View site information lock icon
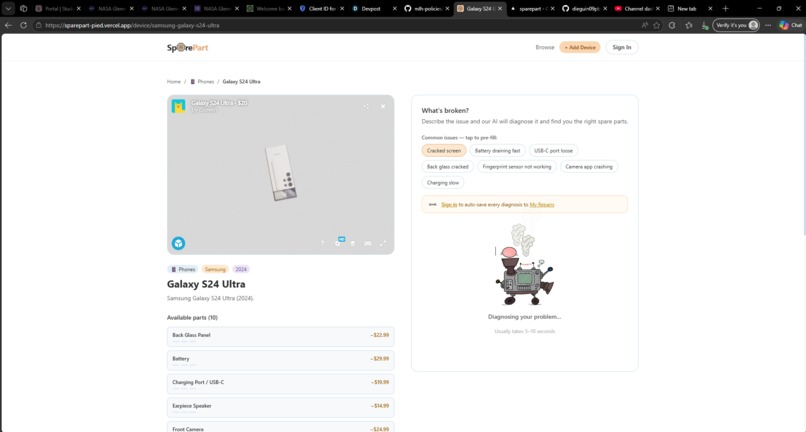The height and width of the screenshot is (432, 806). [x=39, y=25]
